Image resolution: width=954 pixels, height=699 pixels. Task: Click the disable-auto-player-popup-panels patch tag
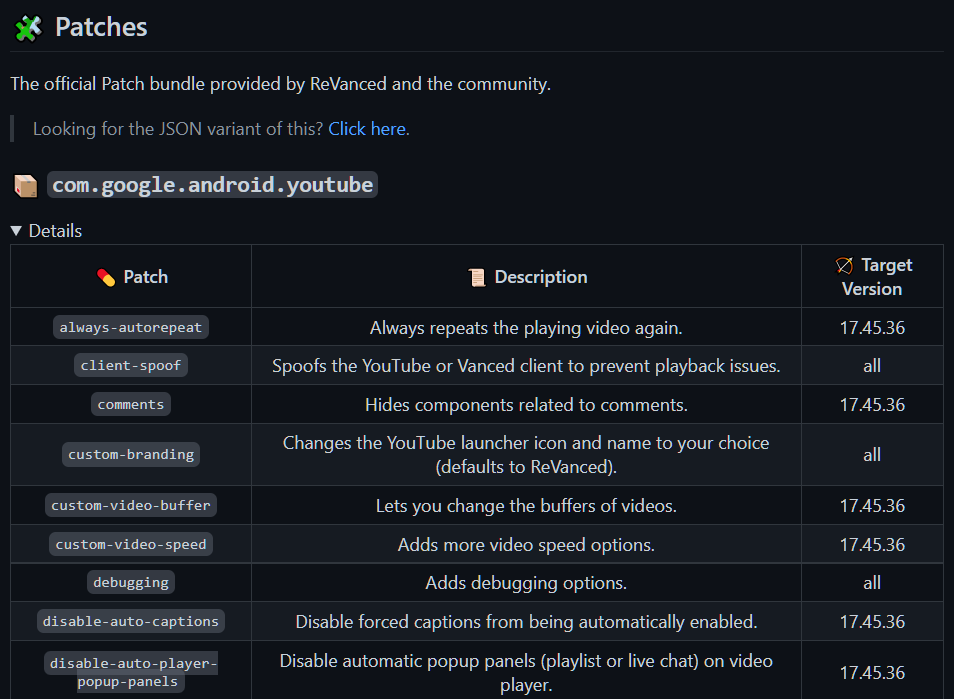click(131, 672)
